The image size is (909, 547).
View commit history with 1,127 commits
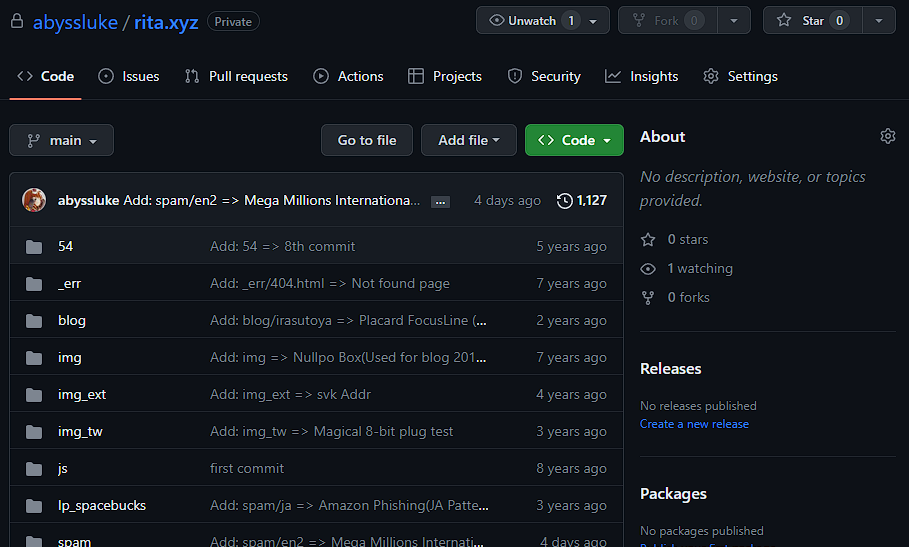581,200
